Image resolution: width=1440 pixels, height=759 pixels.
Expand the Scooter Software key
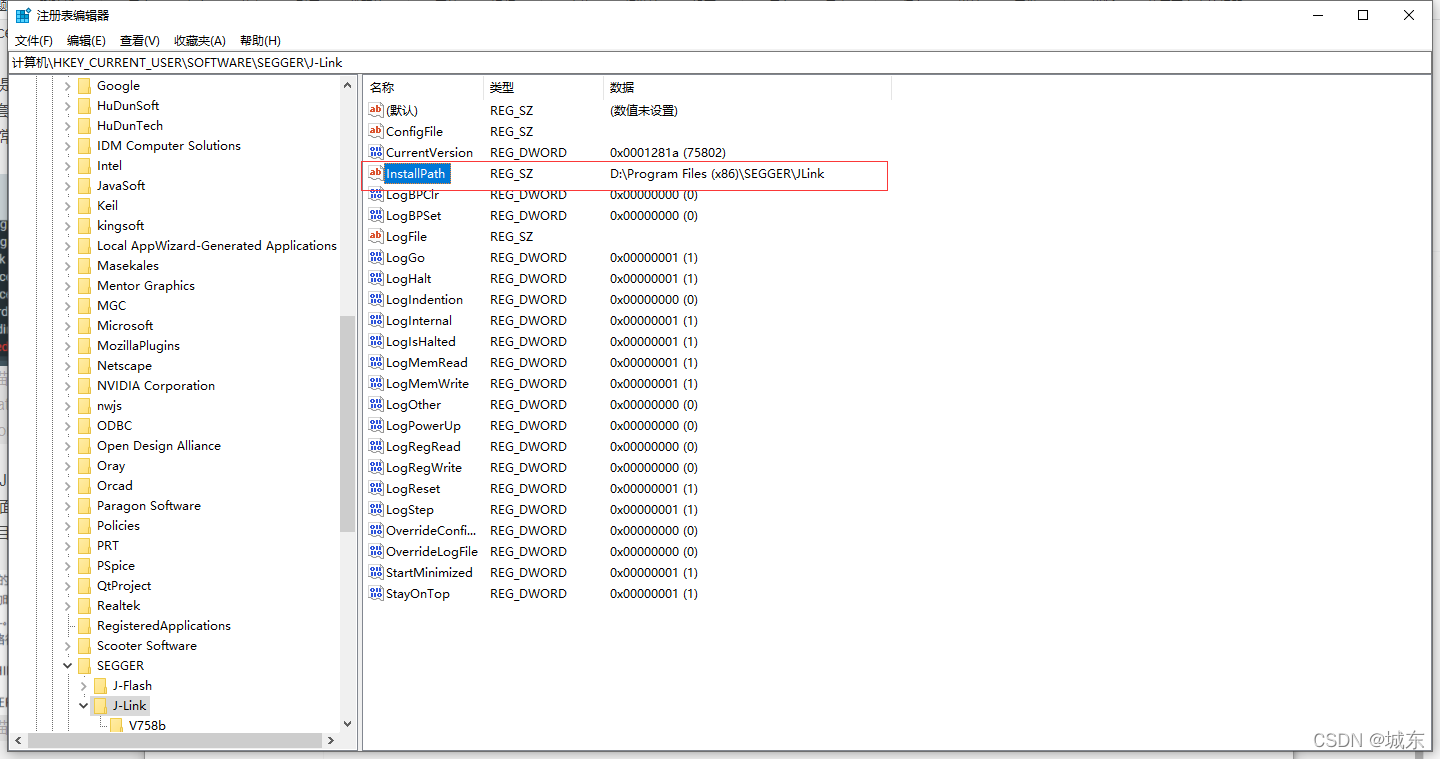pos(68,645)
